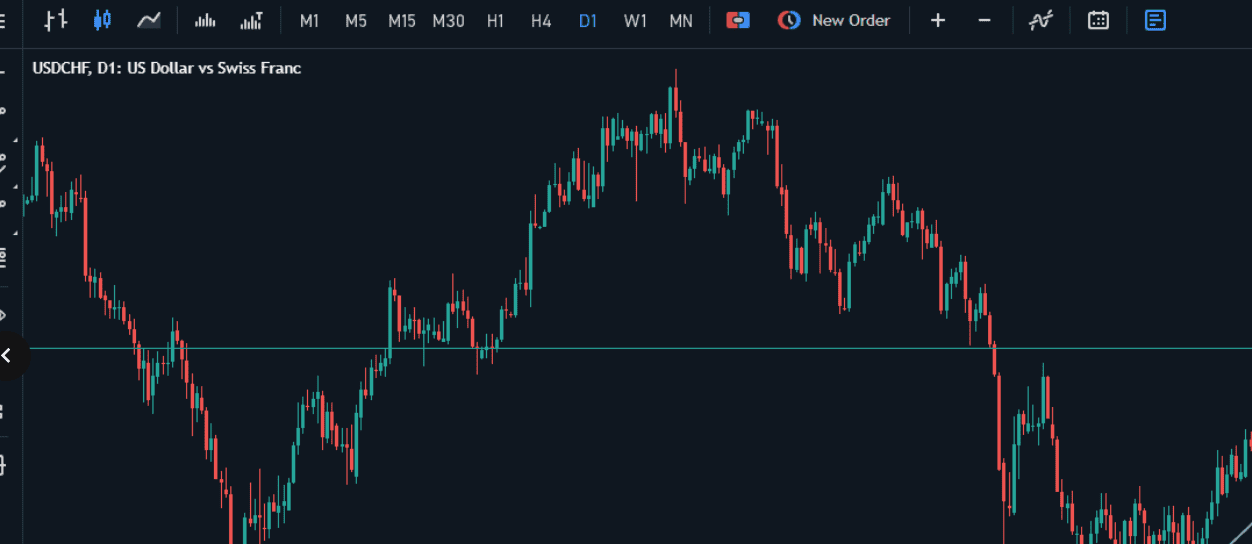The image size is (1252, 544).
Task: Open the indicators list icon
Action: click(1041, 20)
